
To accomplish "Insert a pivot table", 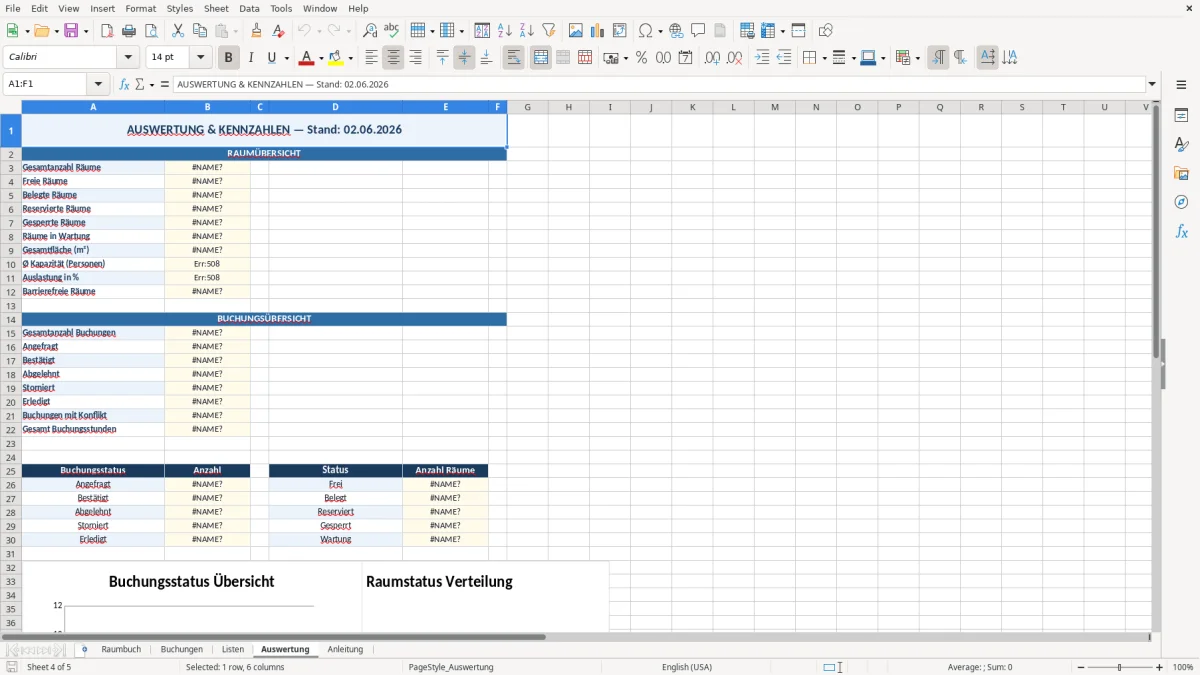I will pyautogui.click(x=620, y=31).
